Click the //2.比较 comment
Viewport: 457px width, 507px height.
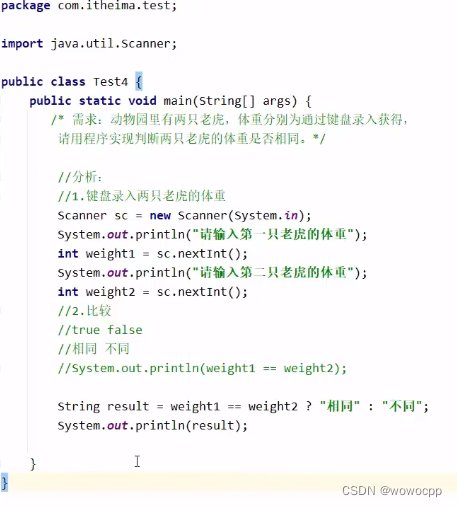pyautogui.click(x=84, y=311)
